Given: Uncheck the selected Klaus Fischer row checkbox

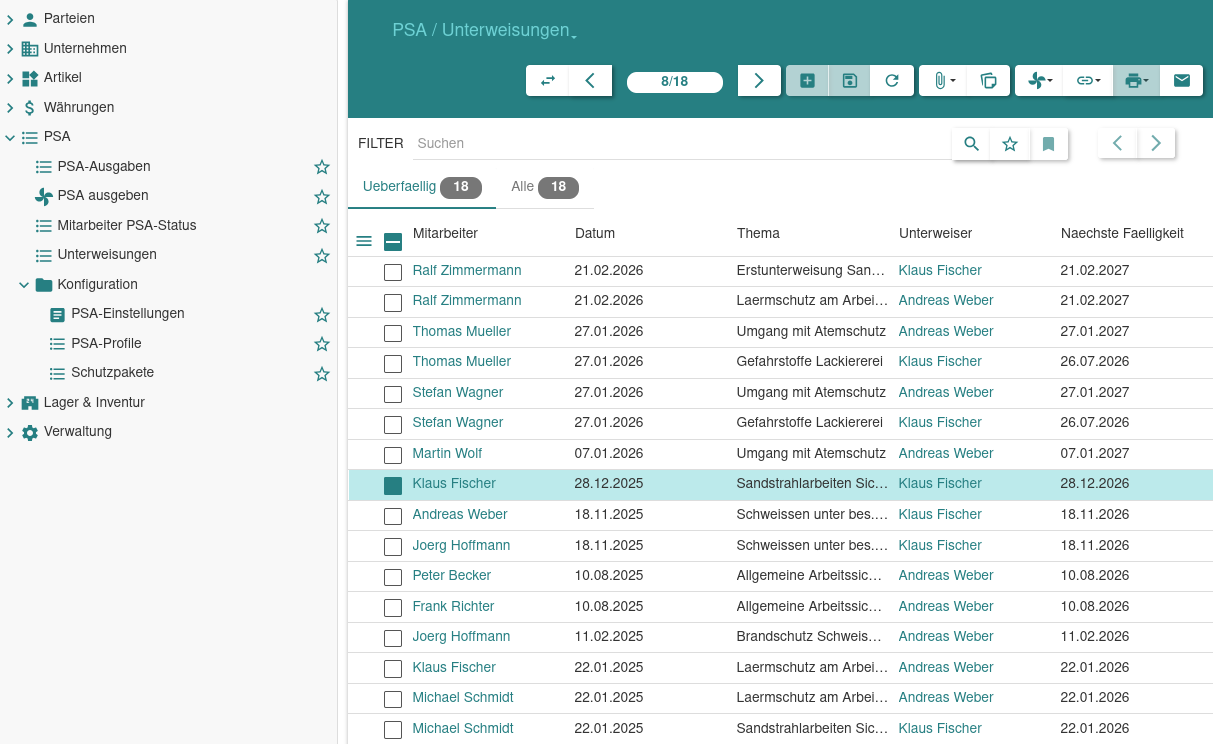Looking at the screenshot, I should (x=393, y=485).
